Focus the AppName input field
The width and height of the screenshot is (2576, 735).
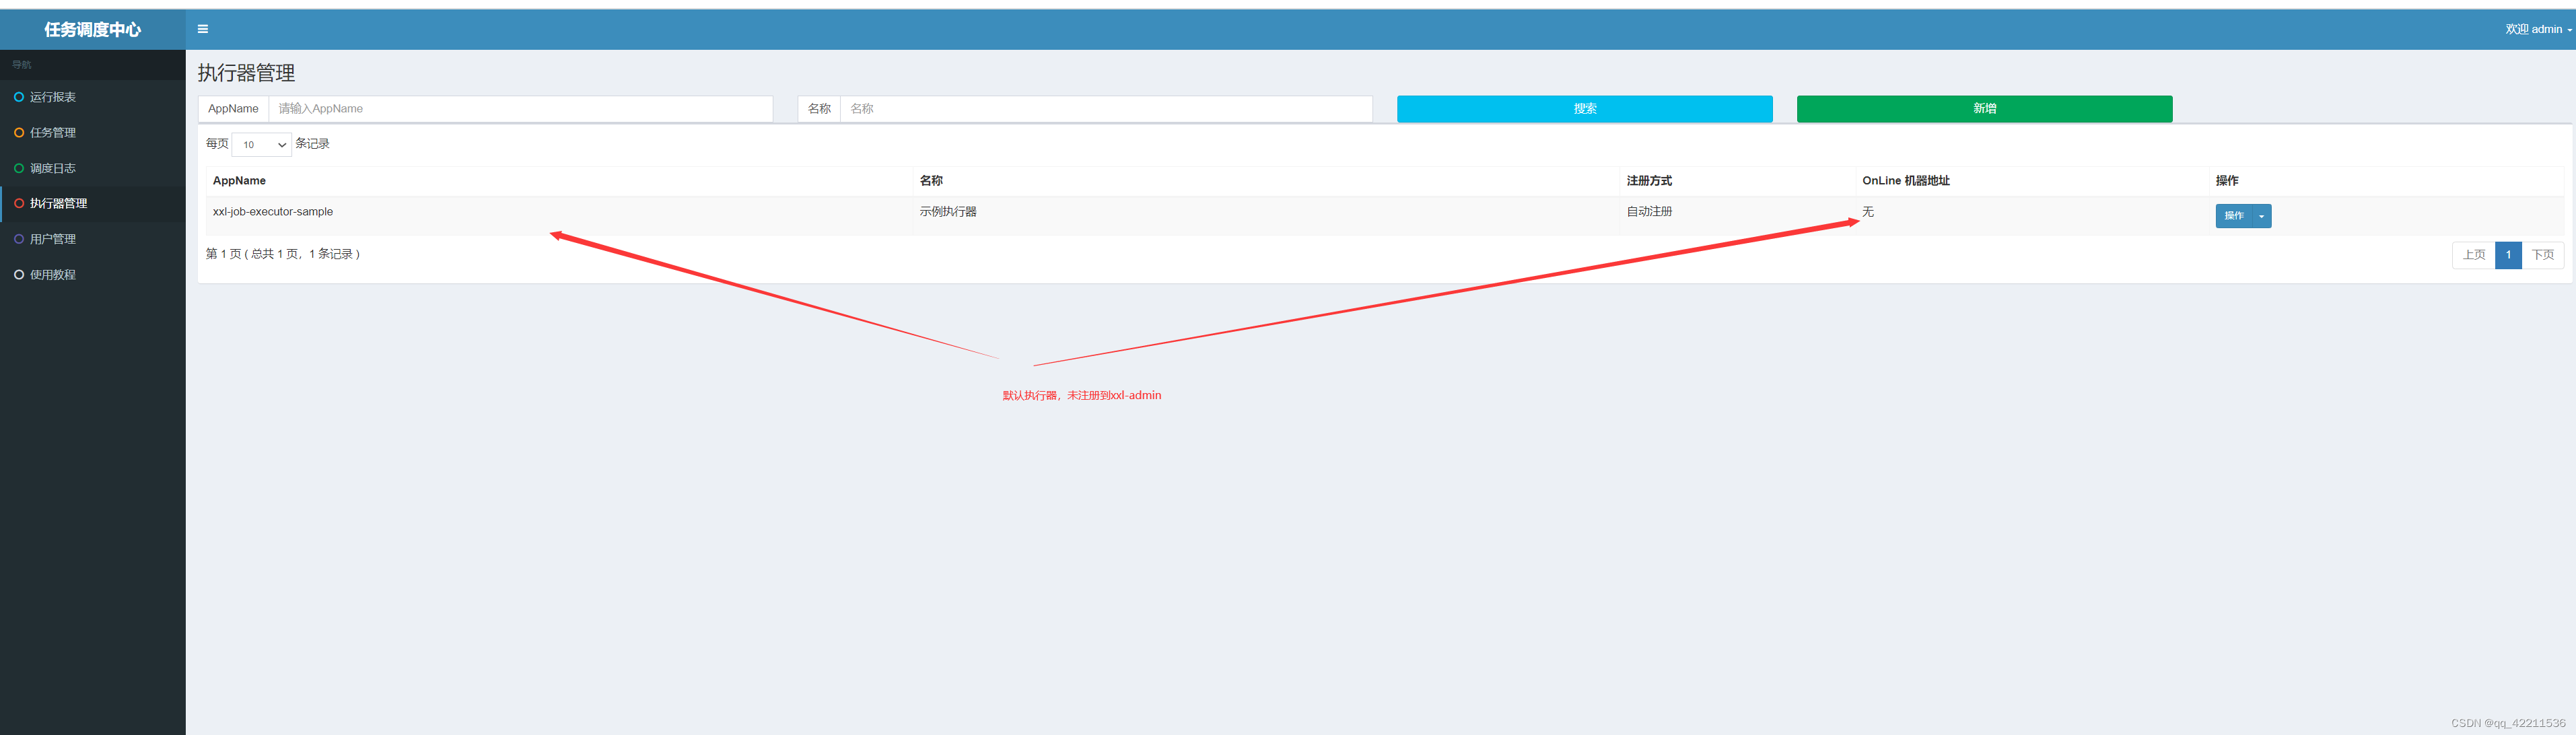tap(520, 109)
